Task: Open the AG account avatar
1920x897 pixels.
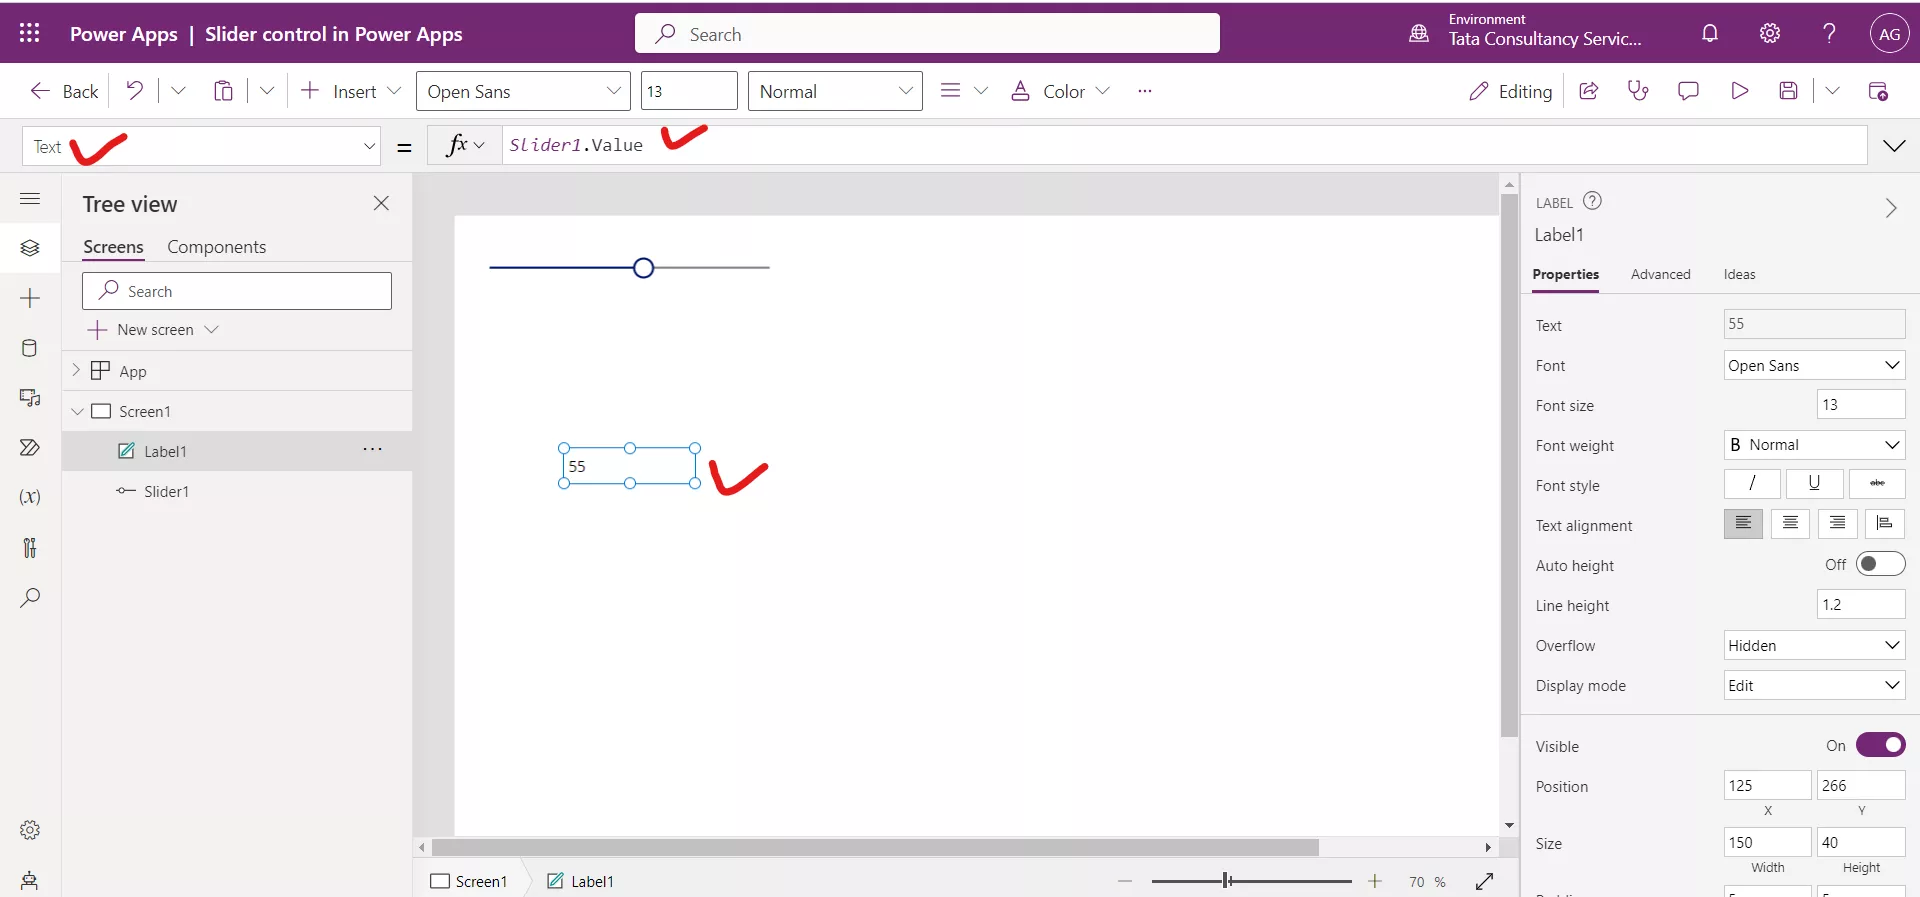Action: tap(1889, 33)
